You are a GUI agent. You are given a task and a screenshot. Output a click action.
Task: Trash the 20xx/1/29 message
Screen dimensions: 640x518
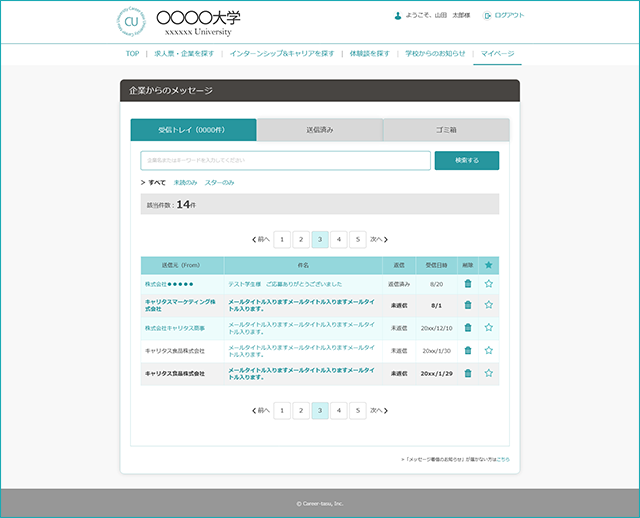pos(468,373)
